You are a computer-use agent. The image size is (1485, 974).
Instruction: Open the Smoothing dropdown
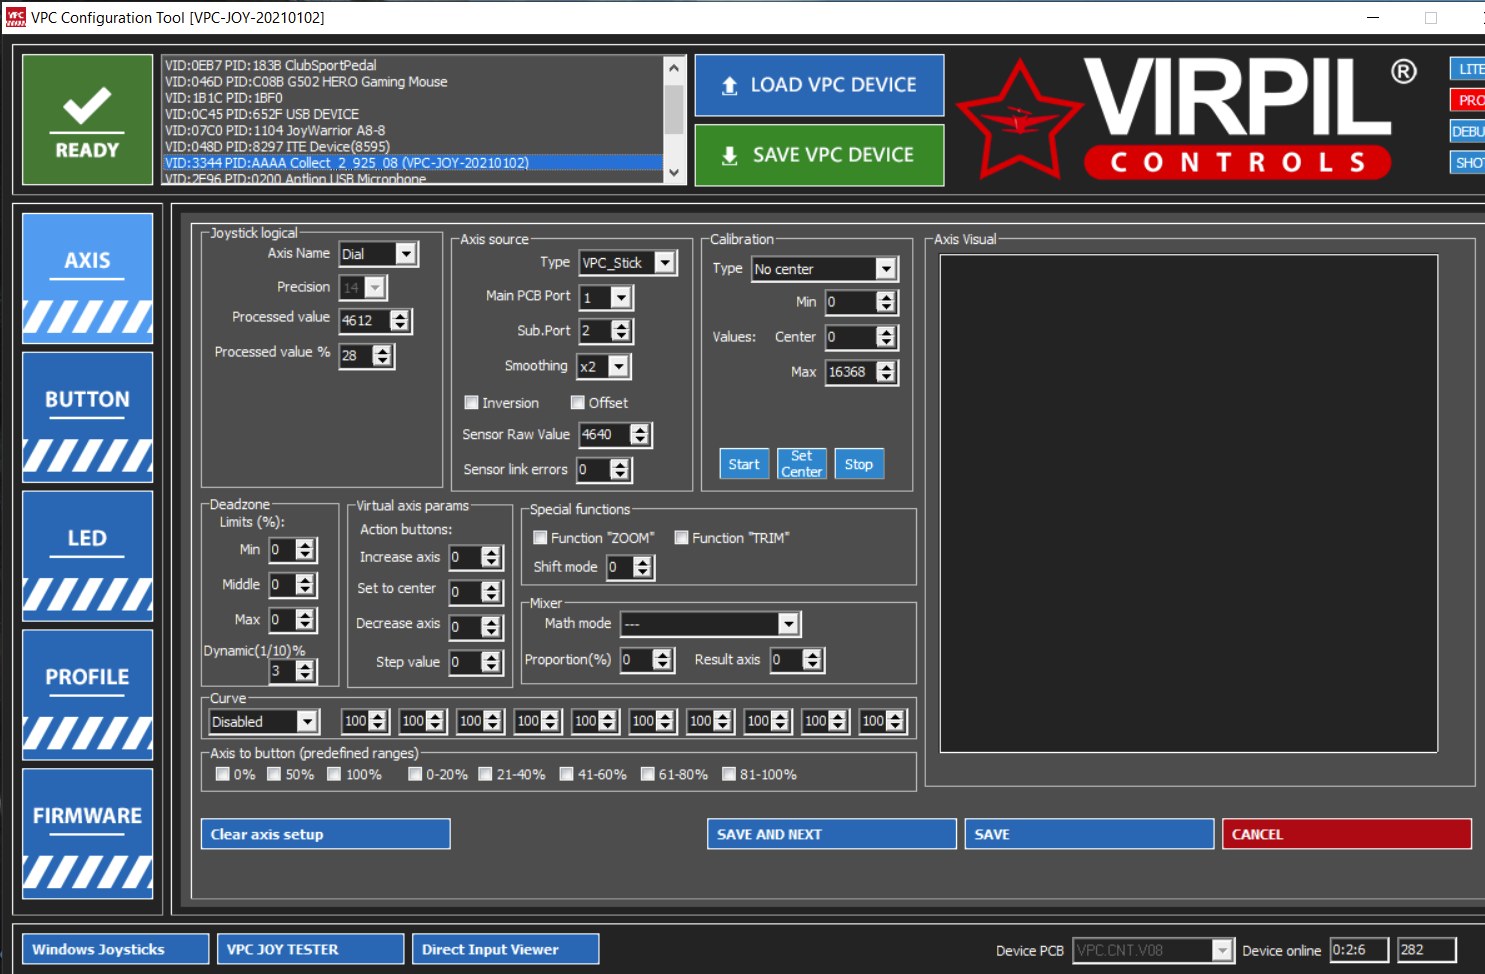pyautogui.click(x=619, y=367)
